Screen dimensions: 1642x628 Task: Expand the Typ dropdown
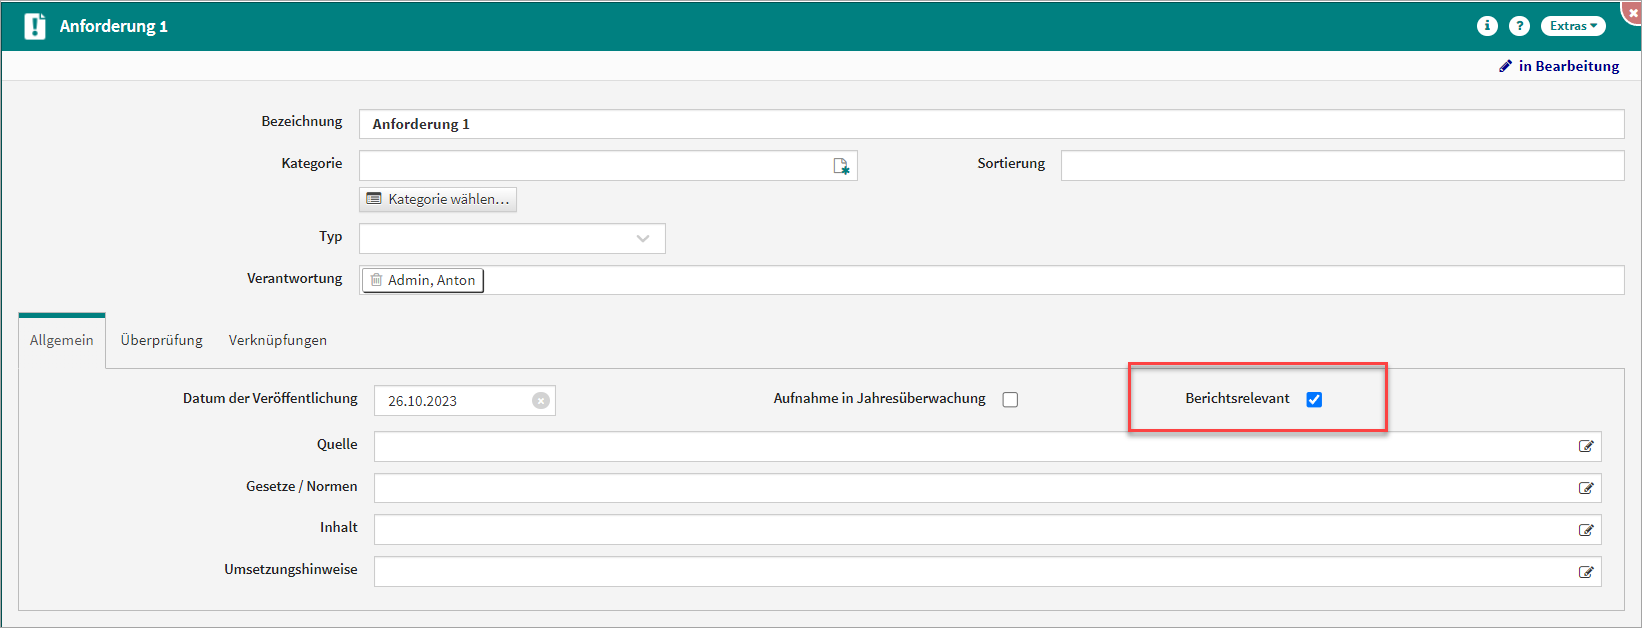pyautogui.click(x=642, y=238)
